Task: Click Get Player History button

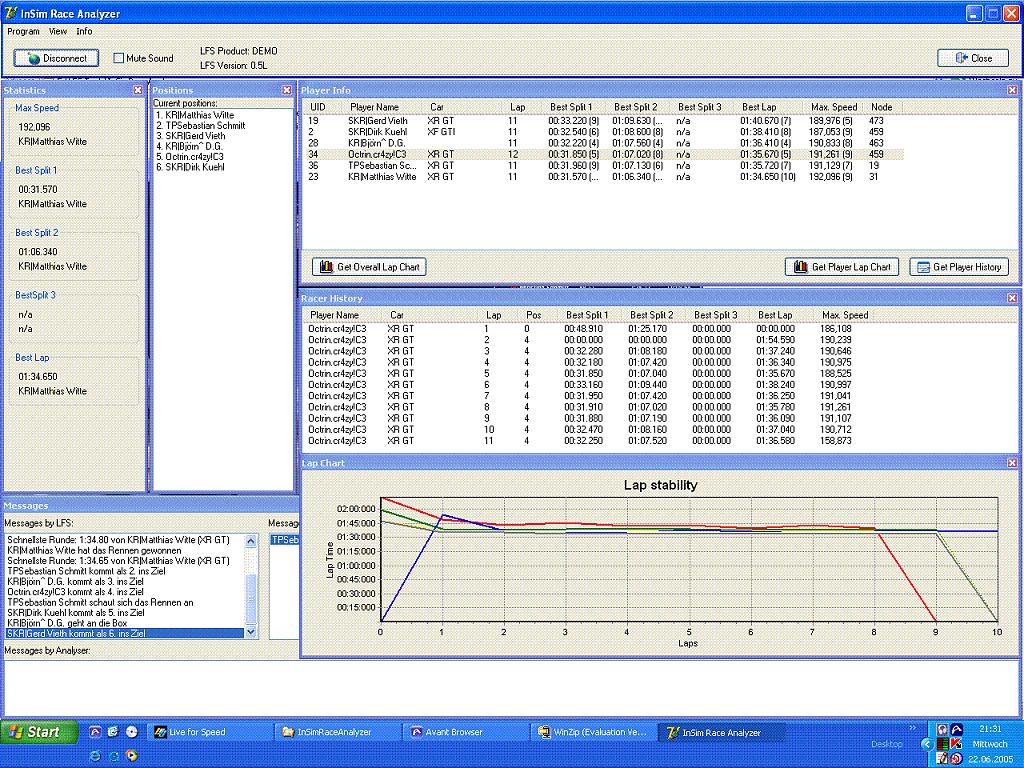Action: (959, 266)
